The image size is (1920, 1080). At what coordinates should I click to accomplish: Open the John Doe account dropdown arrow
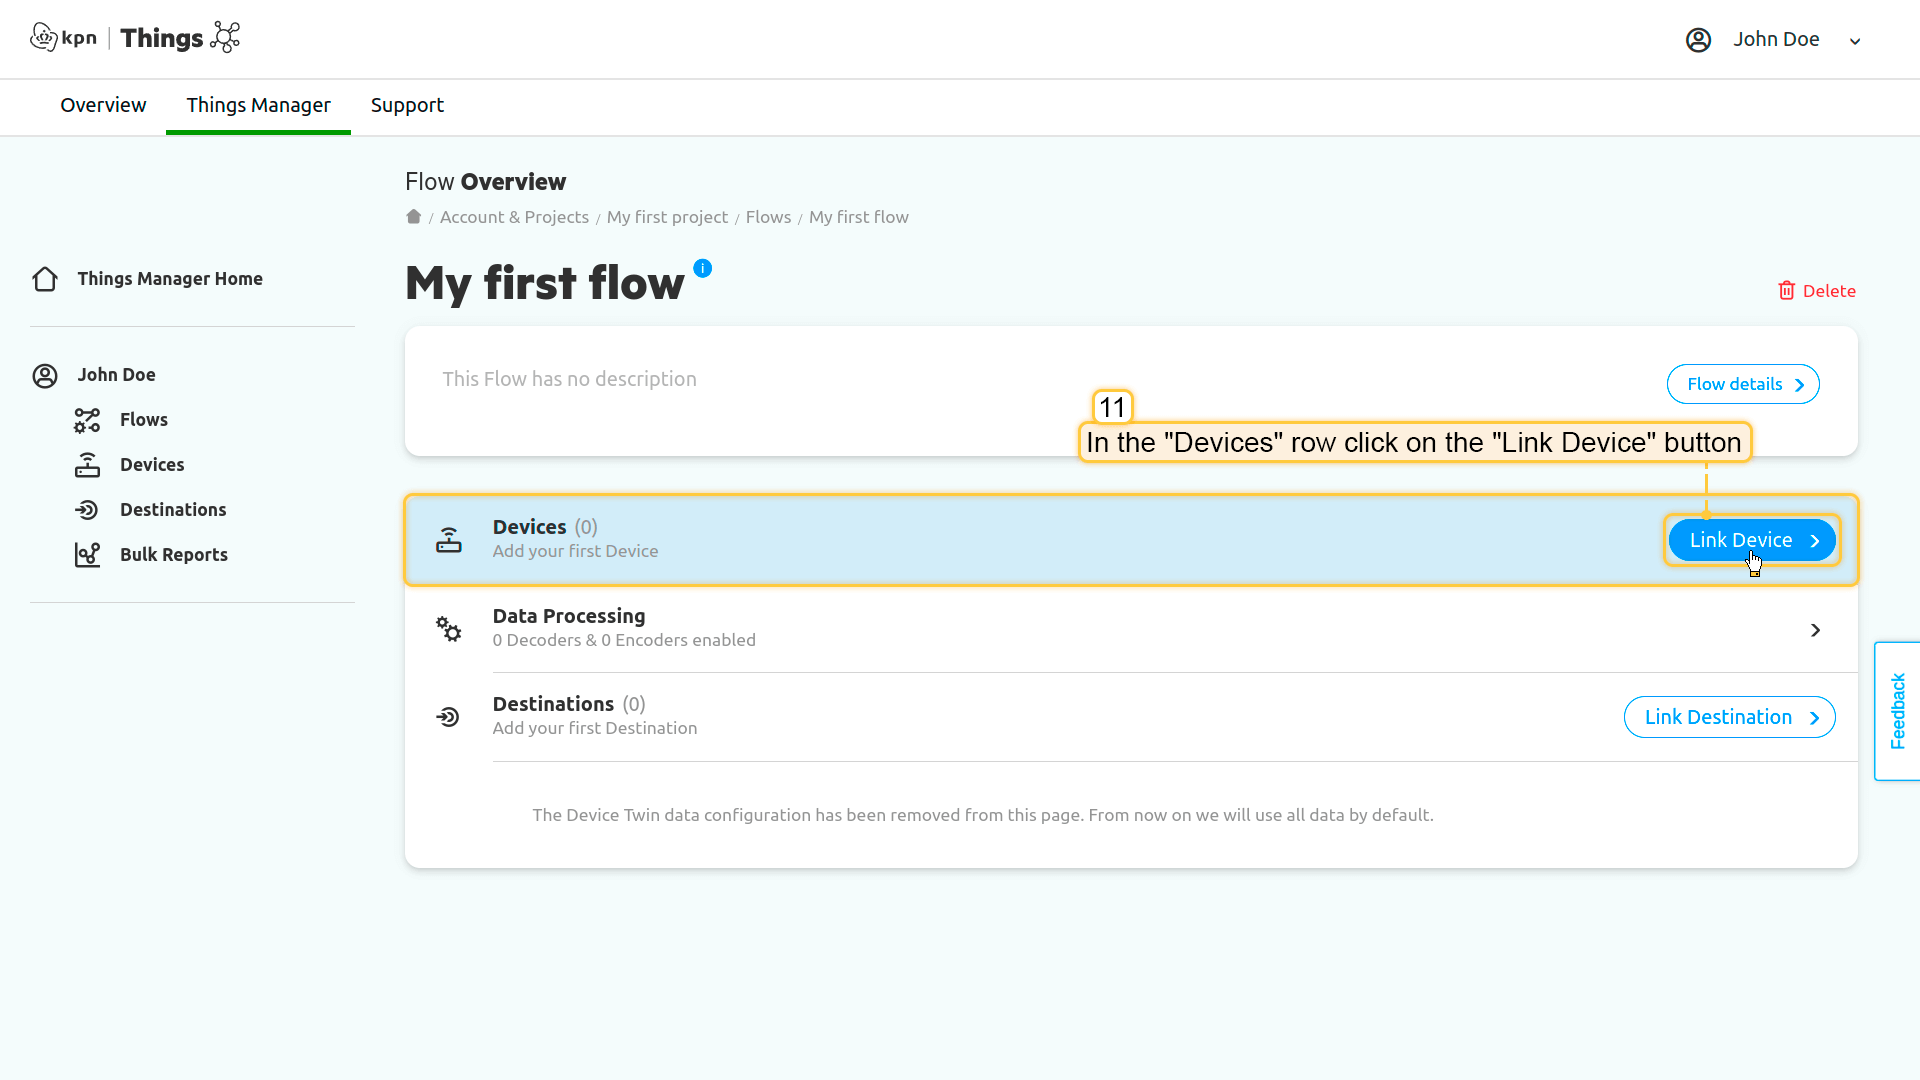[1855, 41]
